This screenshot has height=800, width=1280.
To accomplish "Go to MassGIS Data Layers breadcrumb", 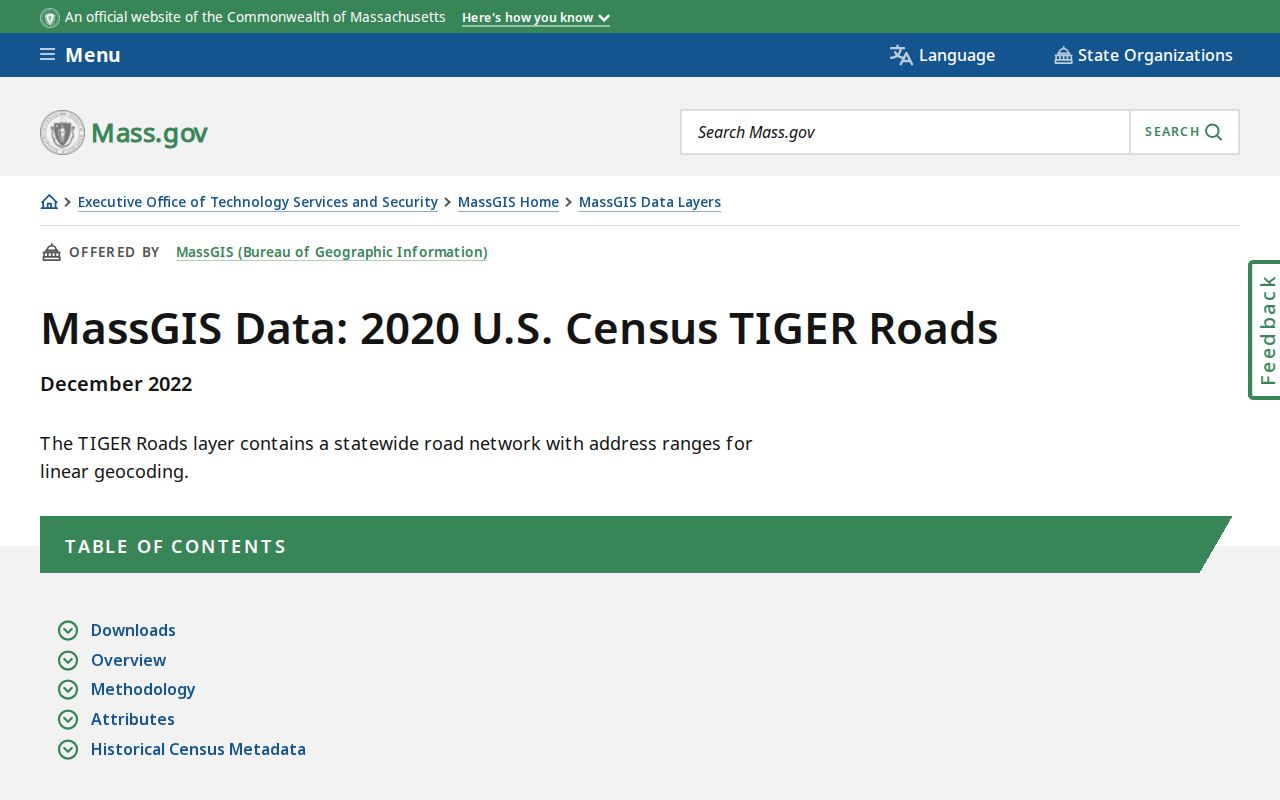I will [x=650, y=202].
